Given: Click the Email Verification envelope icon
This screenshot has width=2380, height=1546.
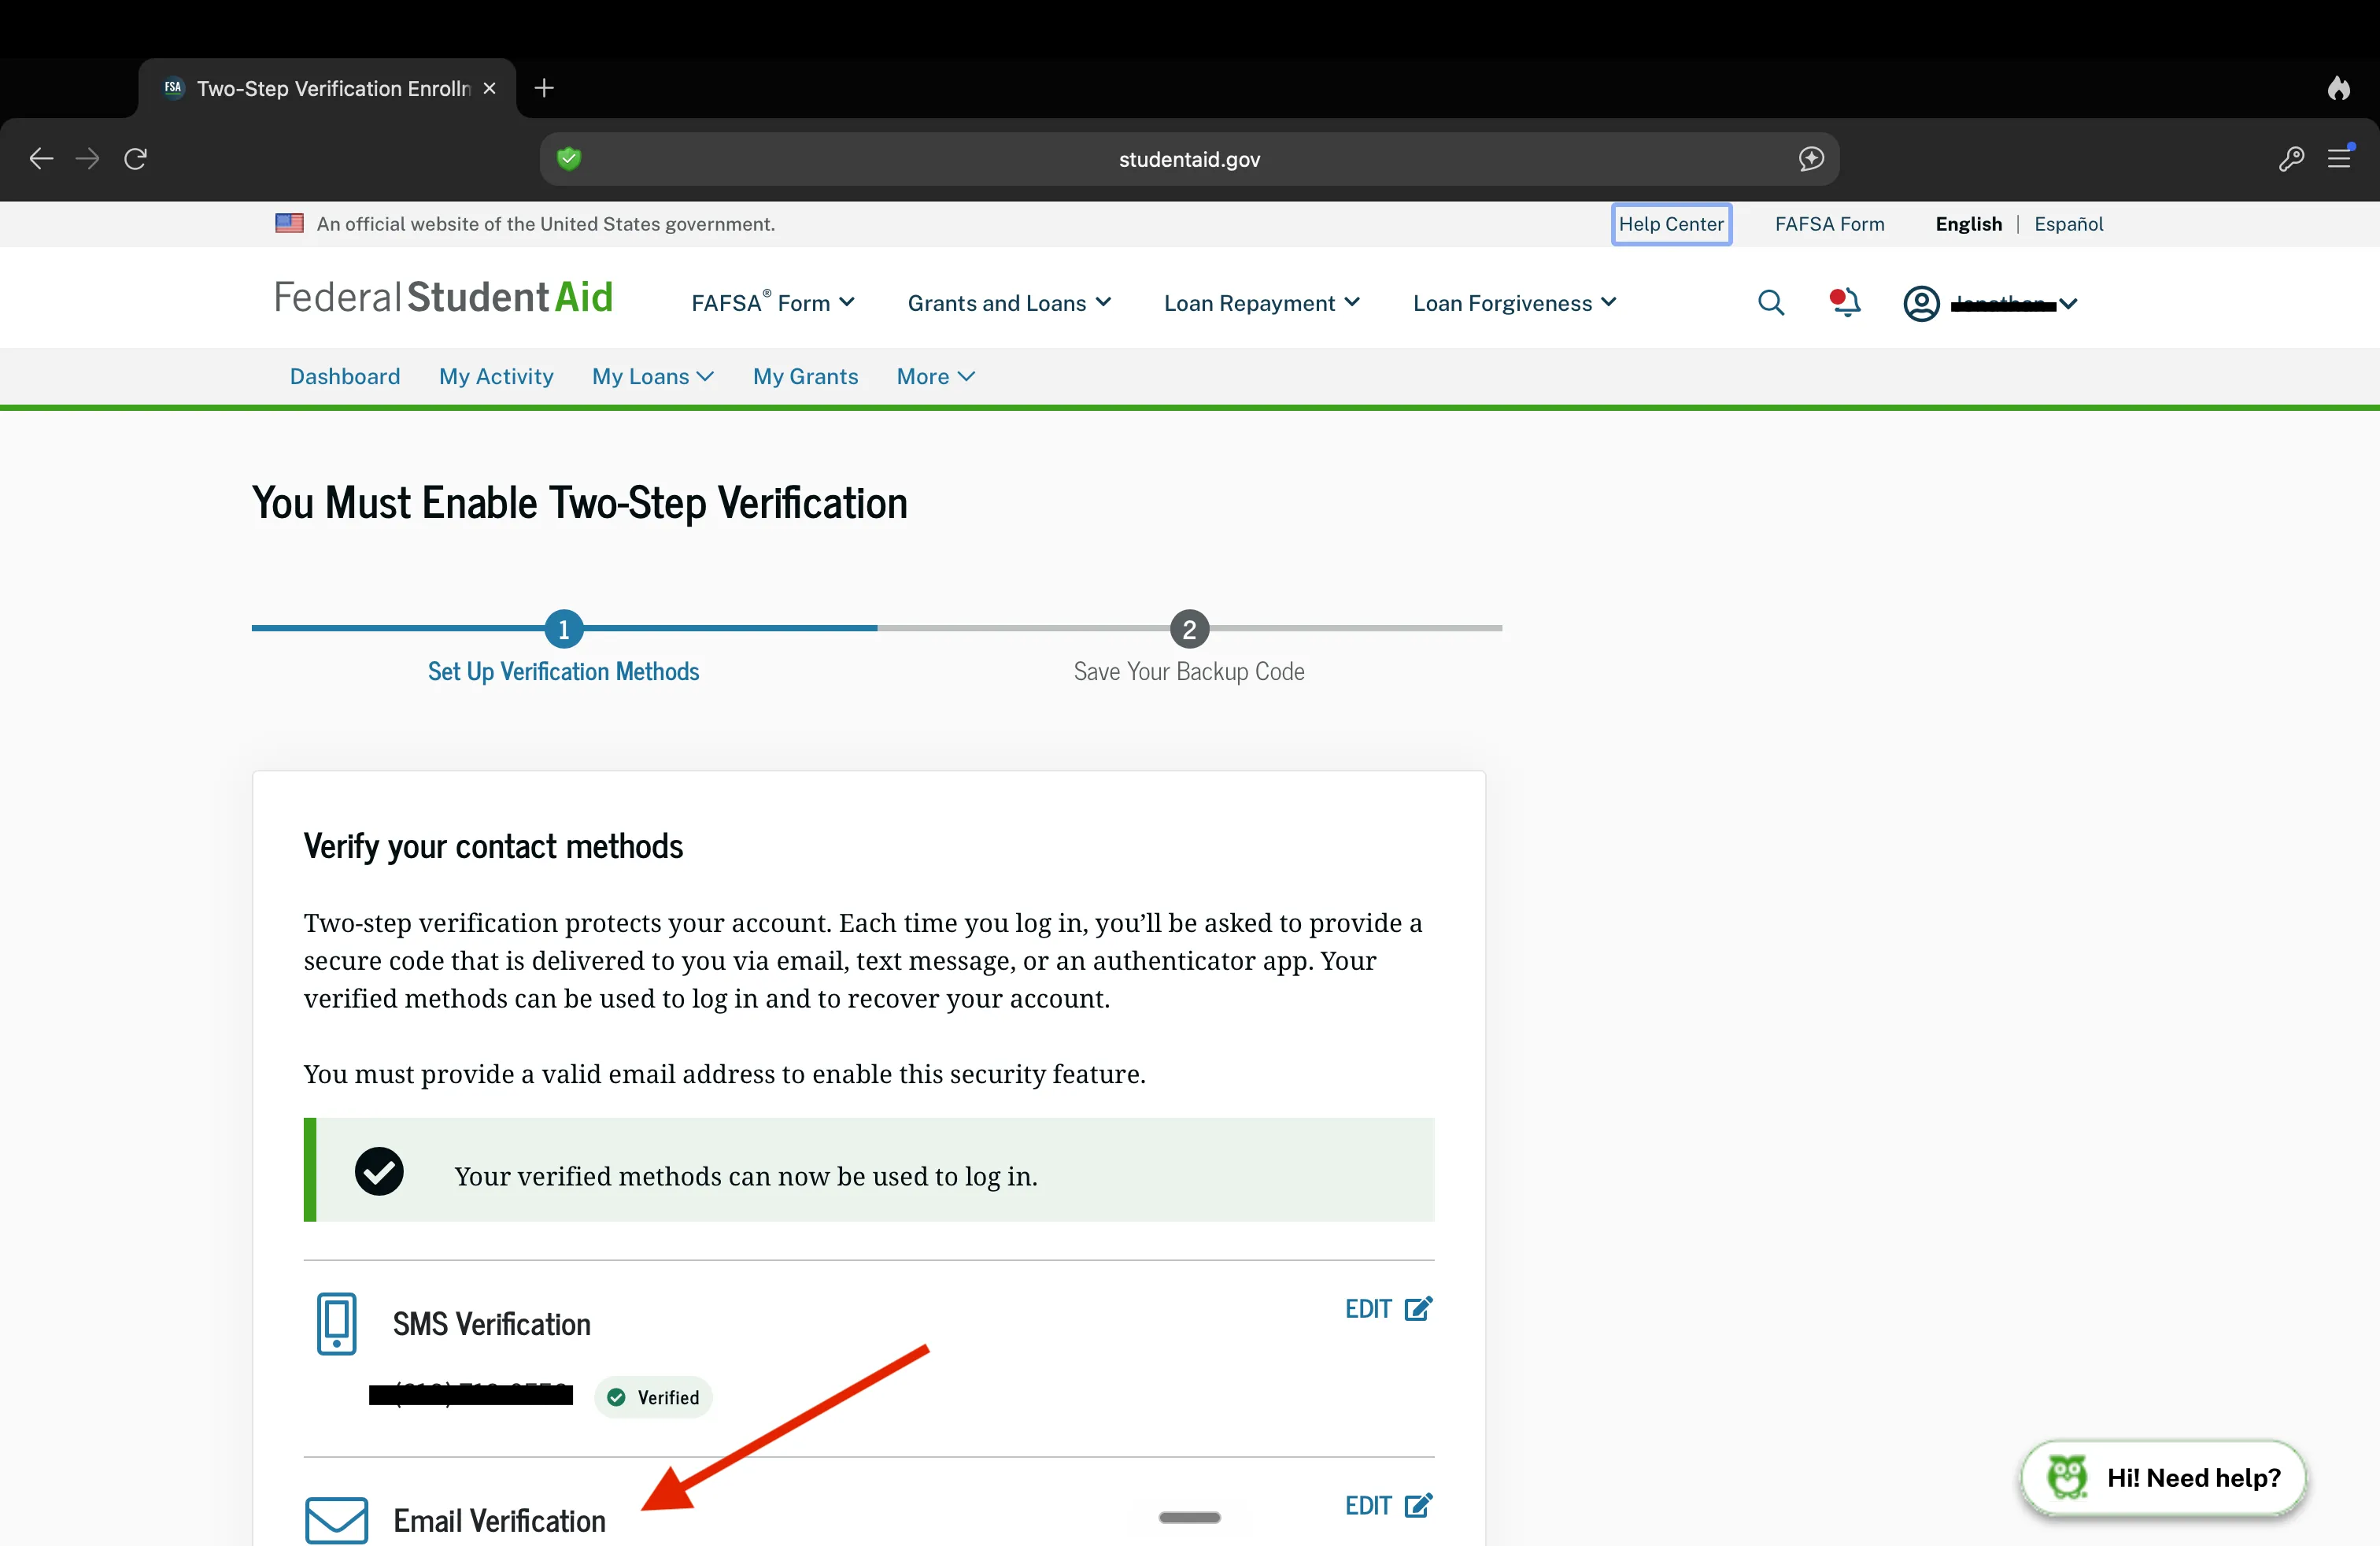Looking at the screenshot, I should [x=336, y=1520].
